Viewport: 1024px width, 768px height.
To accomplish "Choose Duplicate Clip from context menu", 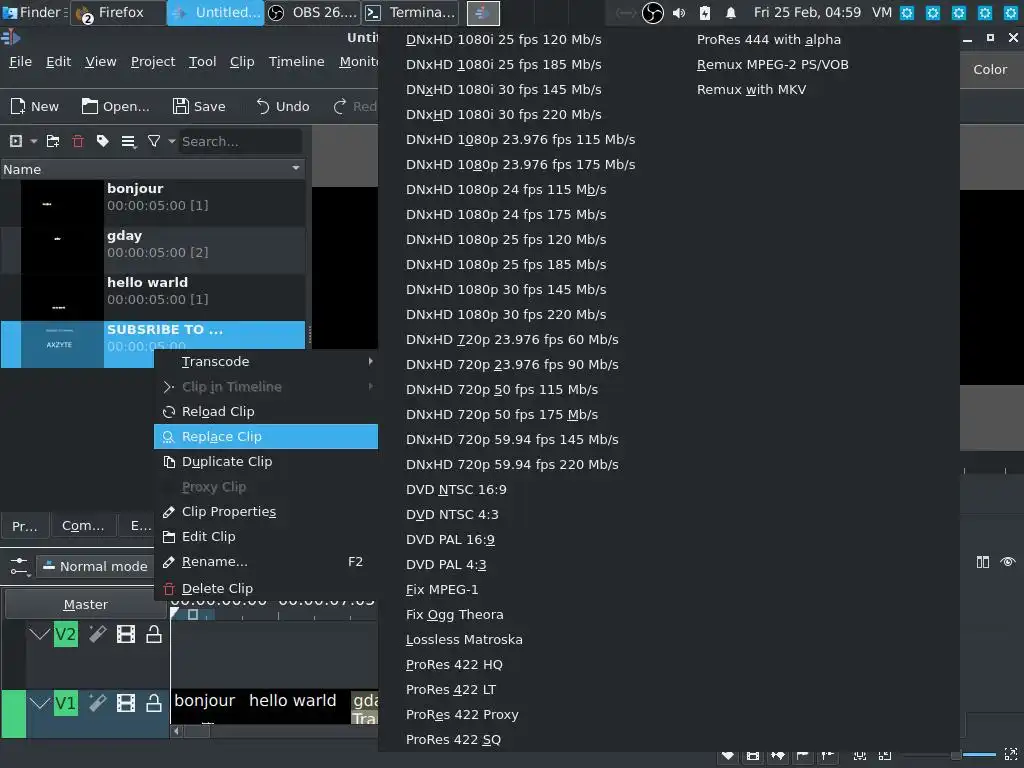I will point(266,461).
